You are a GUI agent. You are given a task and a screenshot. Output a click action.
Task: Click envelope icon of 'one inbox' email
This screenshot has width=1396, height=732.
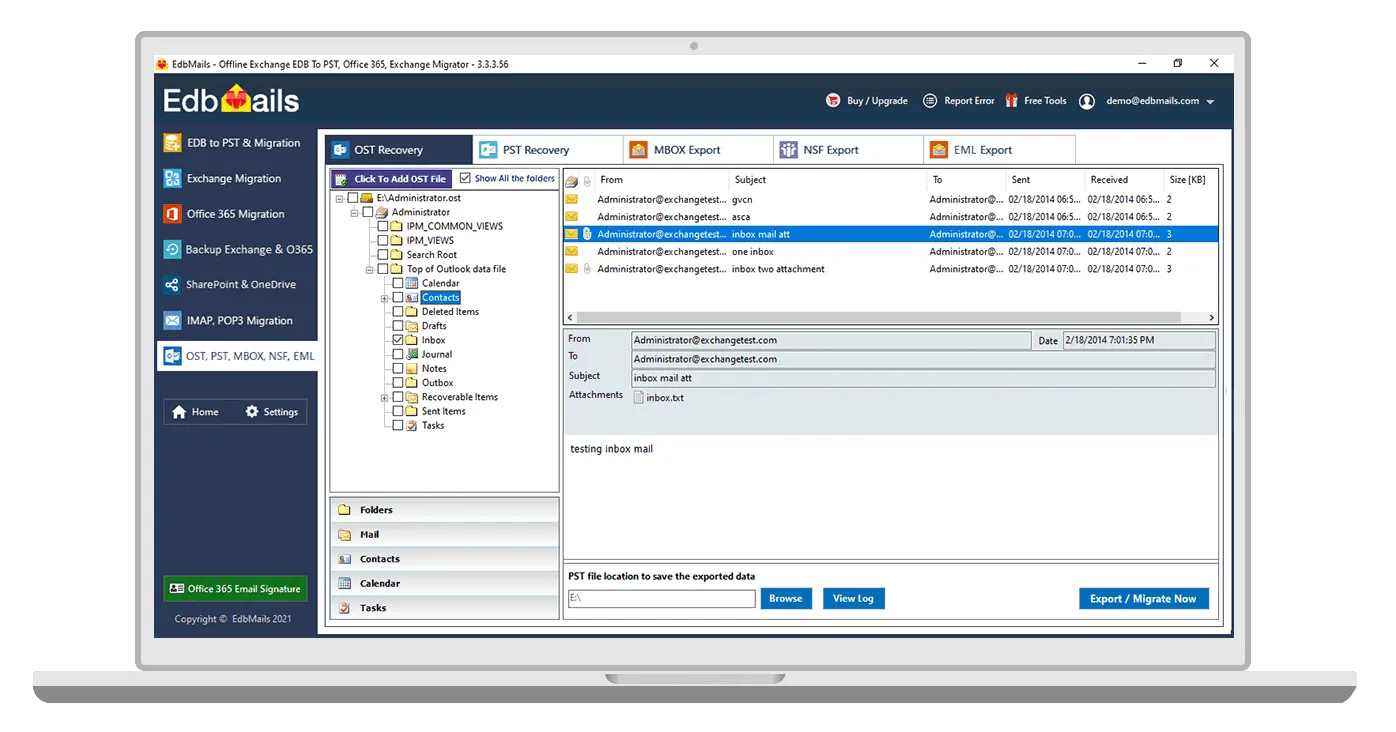click(x=572, y=252)
